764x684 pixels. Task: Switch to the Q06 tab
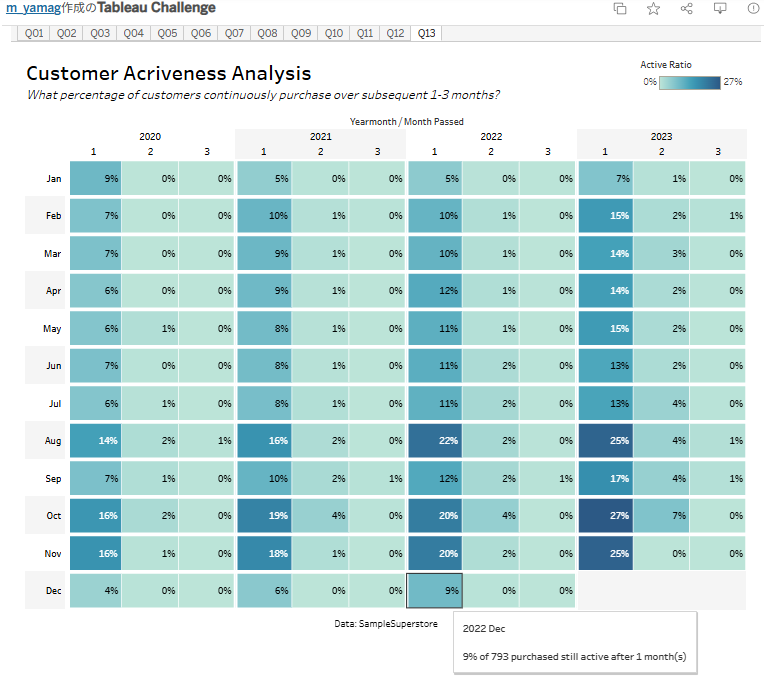tap(201, 33)
